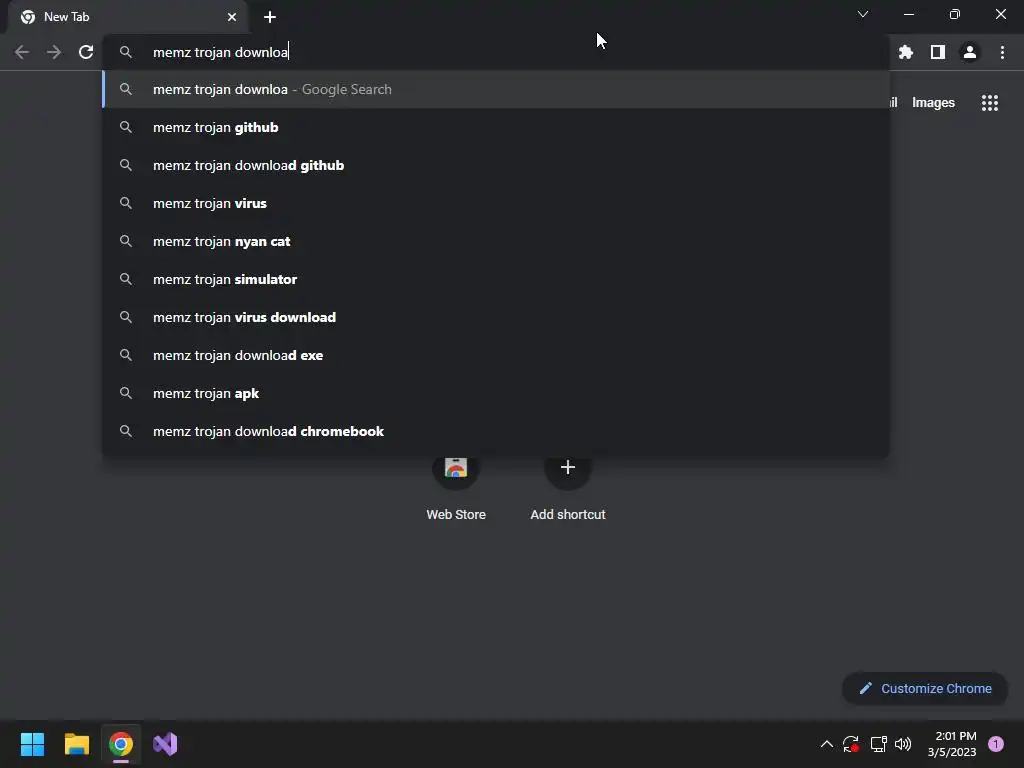Click the Add shortcut tile
This screenshot has width=1024, height=768.
coord(568,487)
